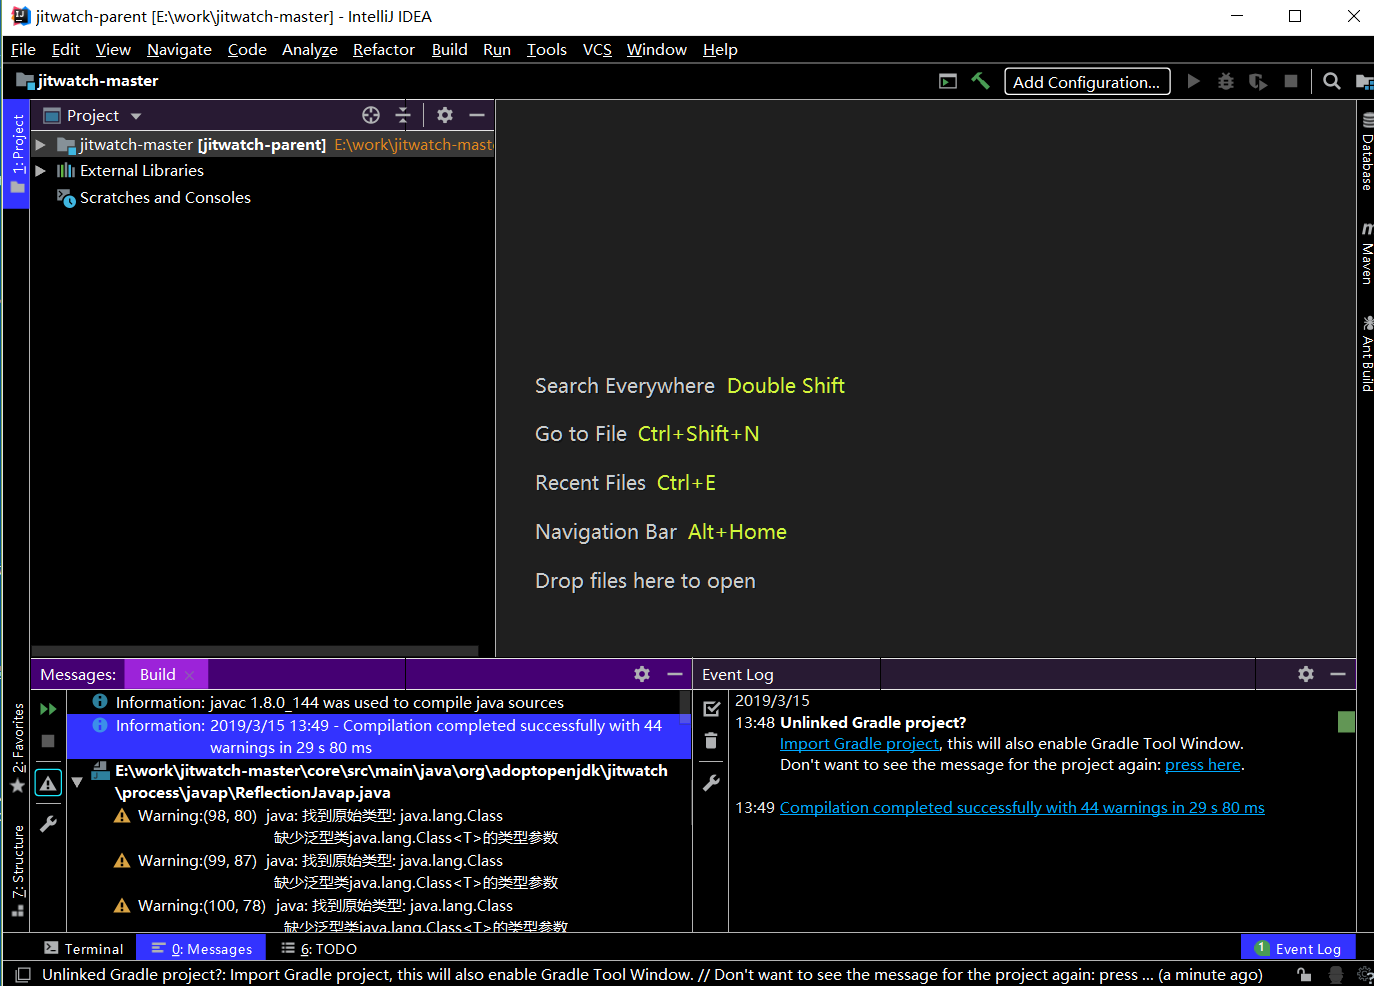Click the Event Log status bar button
Viewport: 1374px width, 986px height.
pyautogui.click(x=1298, y=948)
